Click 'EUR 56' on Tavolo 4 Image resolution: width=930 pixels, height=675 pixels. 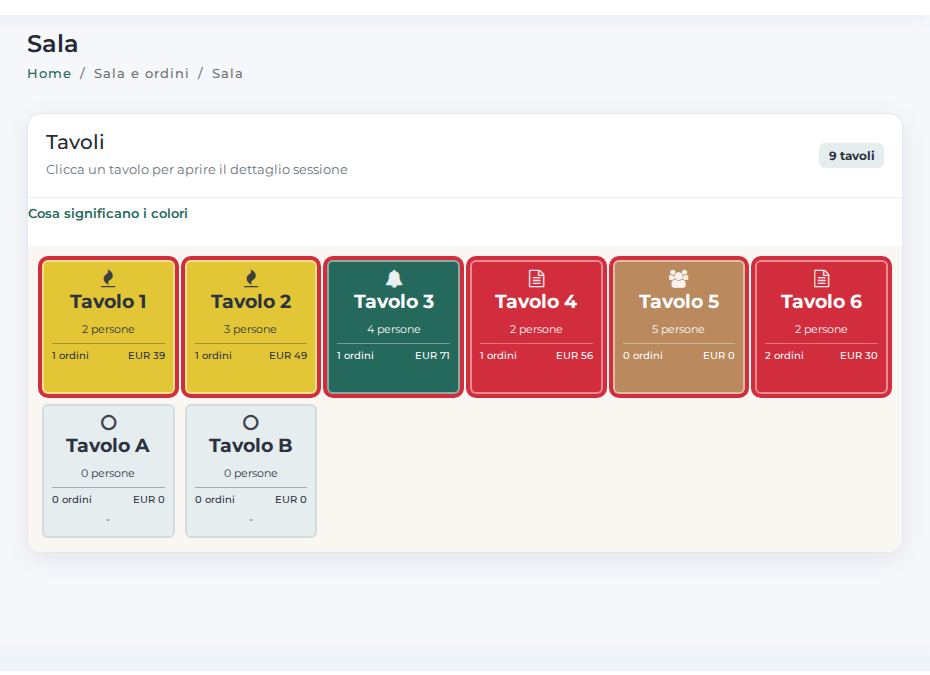[x=574, y=355]
